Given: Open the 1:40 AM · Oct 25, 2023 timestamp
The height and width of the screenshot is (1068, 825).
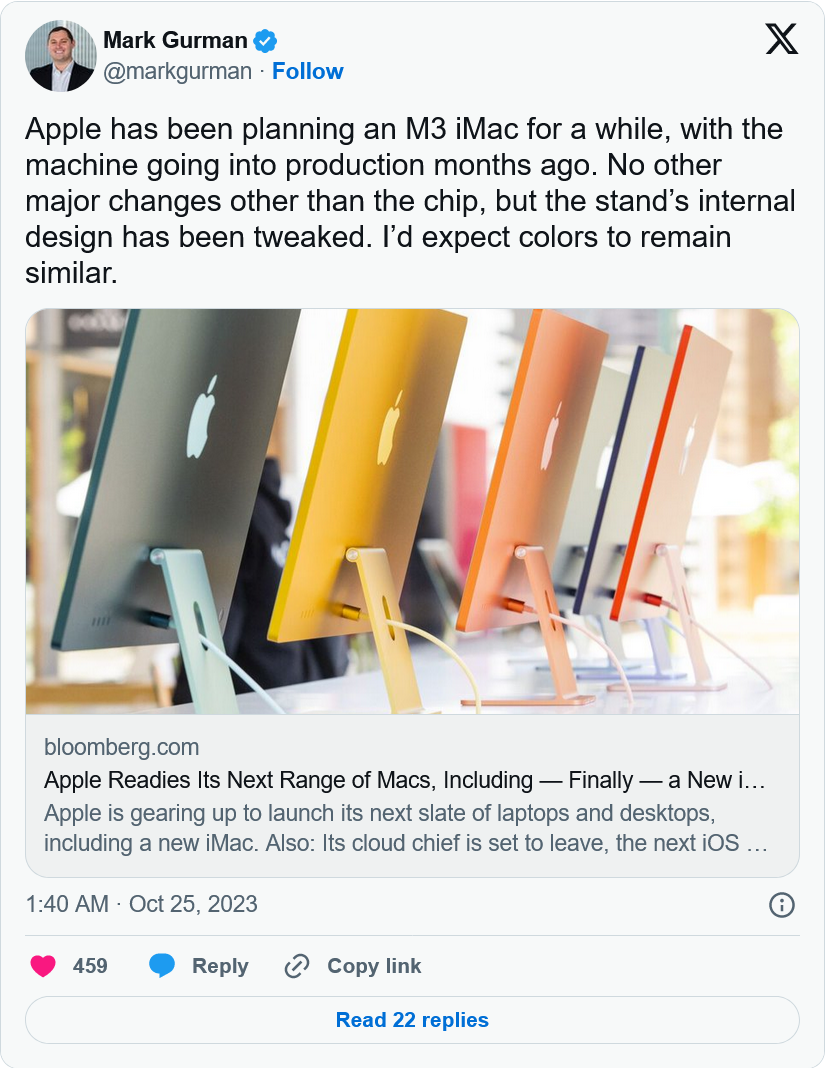Looking at the screenshot, I should [141, 904].
